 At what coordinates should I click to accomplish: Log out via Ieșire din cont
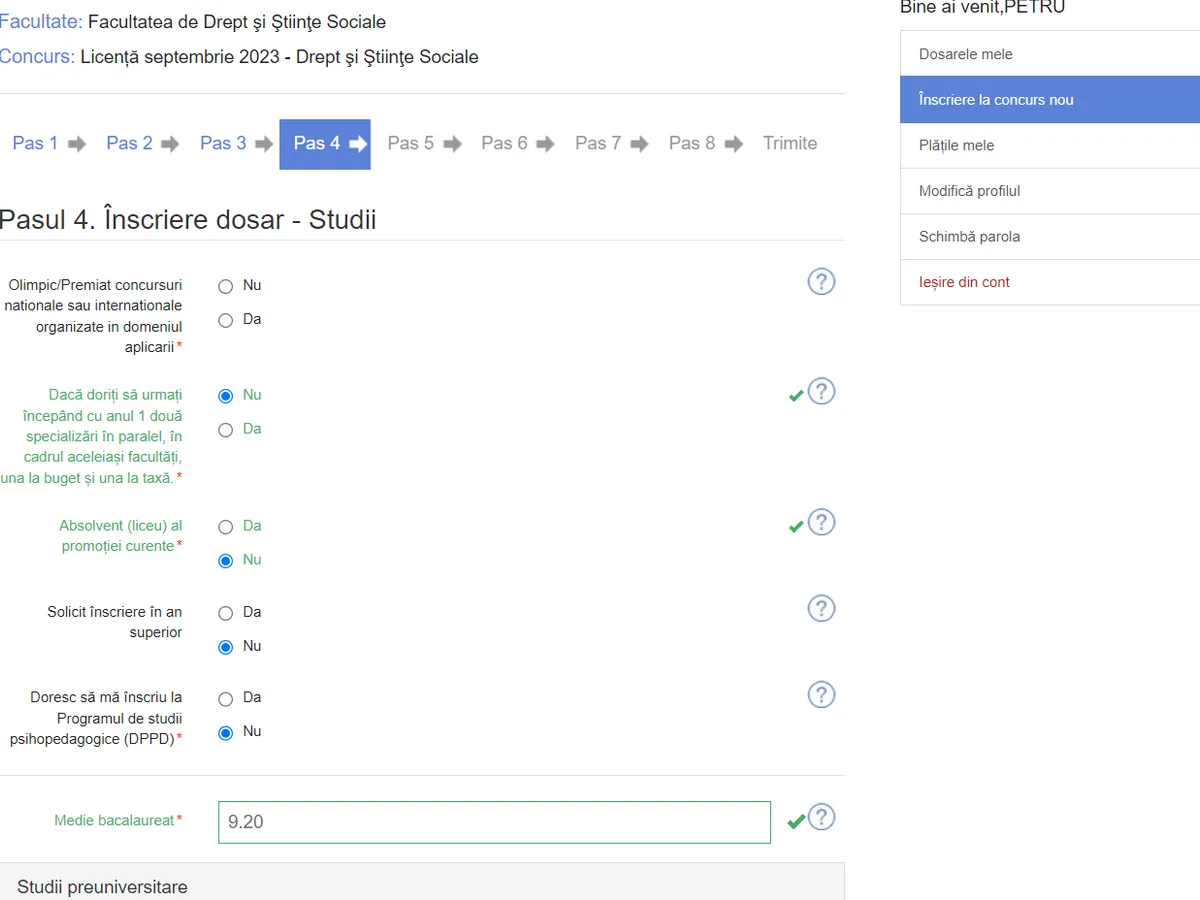(x=964, y=283)
